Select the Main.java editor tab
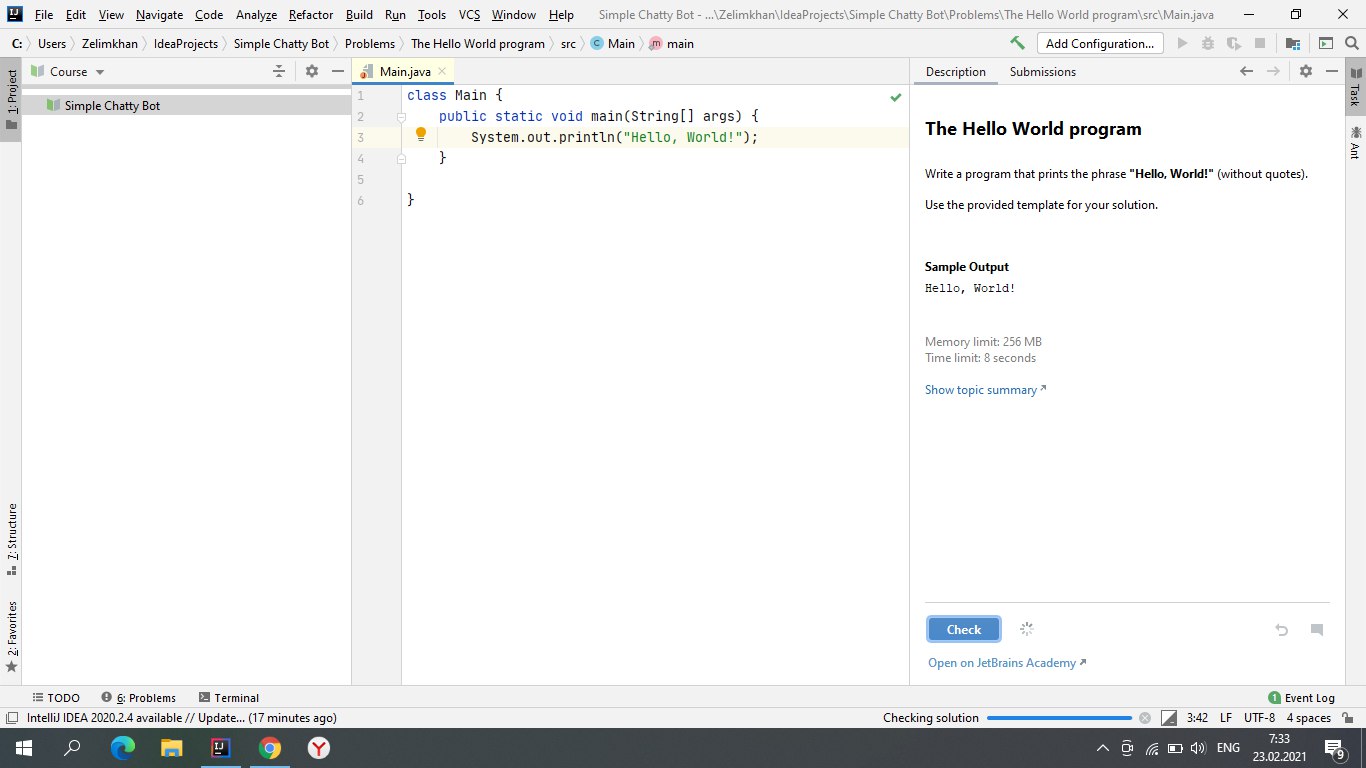Viewport: 1366px width, 768px height. click(x=404, y=71)
